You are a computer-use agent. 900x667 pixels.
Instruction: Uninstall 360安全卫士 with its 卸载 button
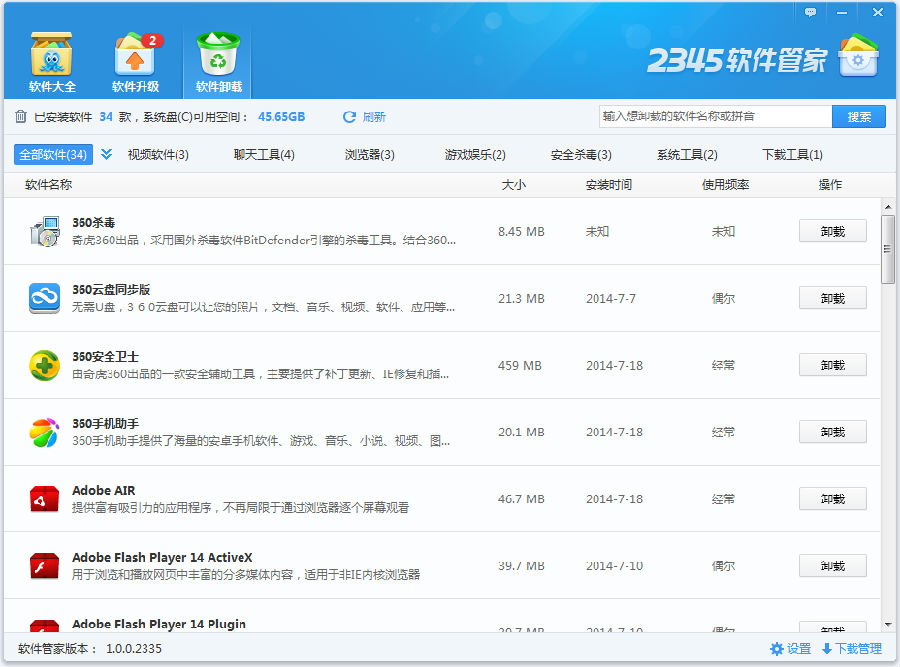pyautogui.click(x=833, y=365)
